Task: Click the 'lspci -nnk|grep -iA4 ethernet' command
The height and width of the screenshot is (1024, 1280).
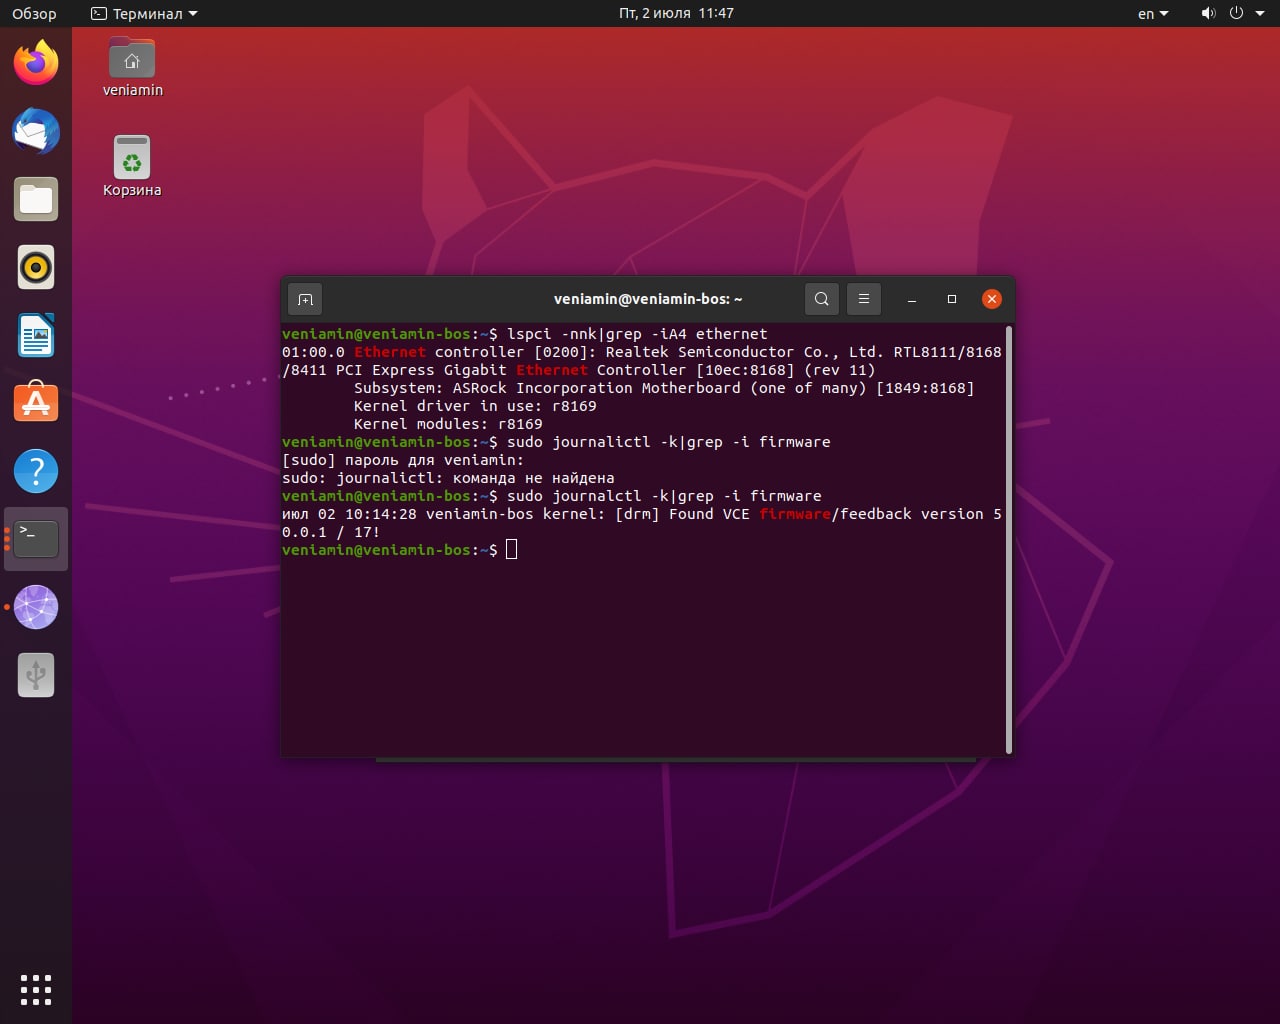Action: (x=637, y=334)
